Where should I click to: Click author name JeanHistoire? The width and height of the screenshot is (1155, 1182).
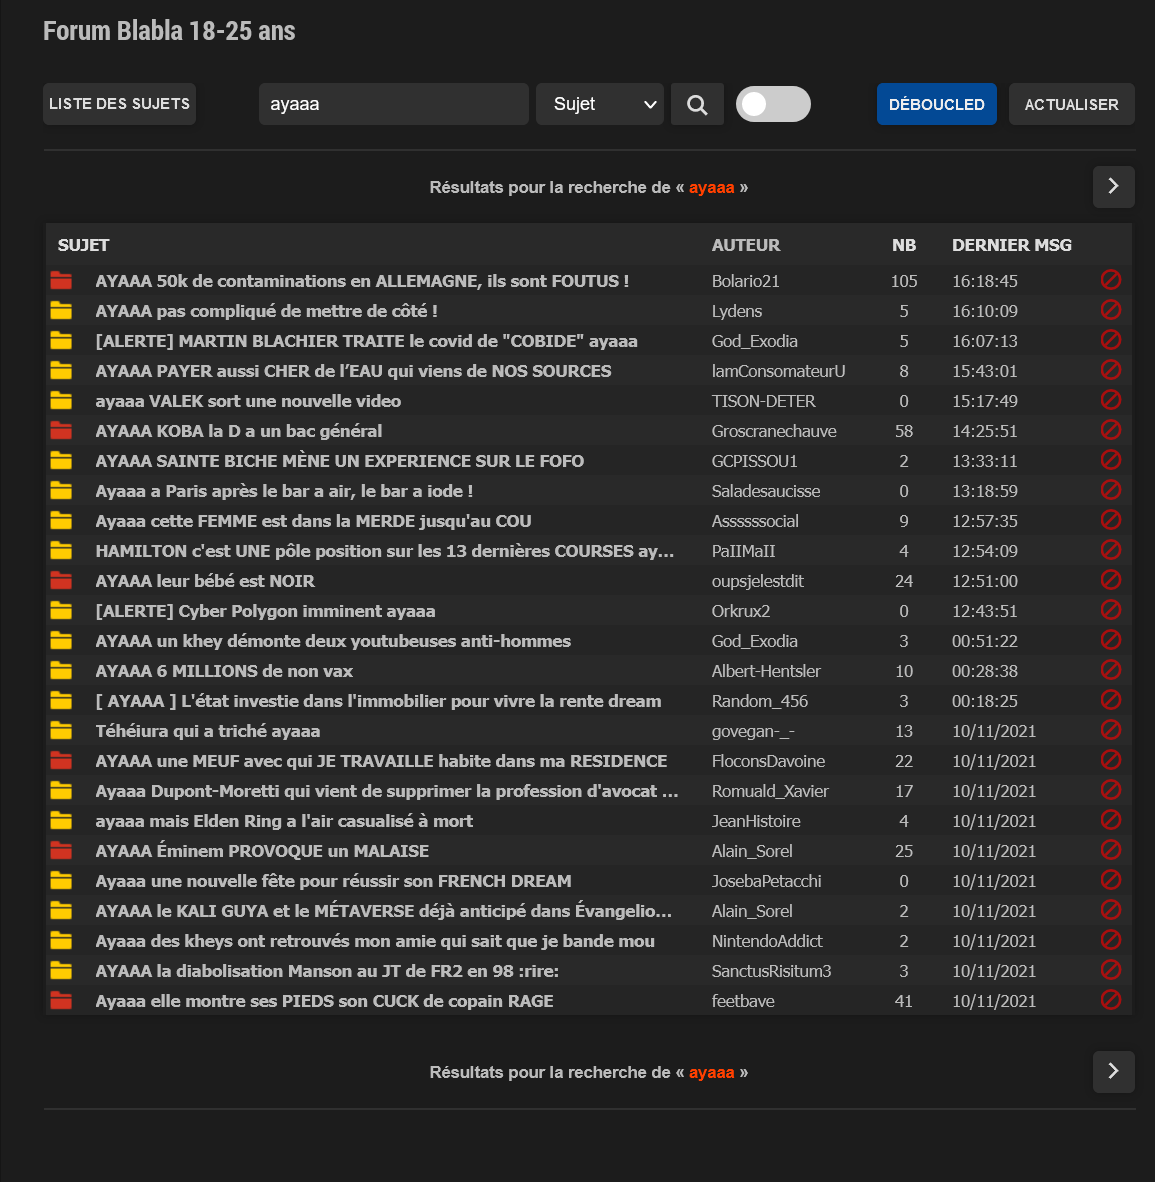[756, 821]
